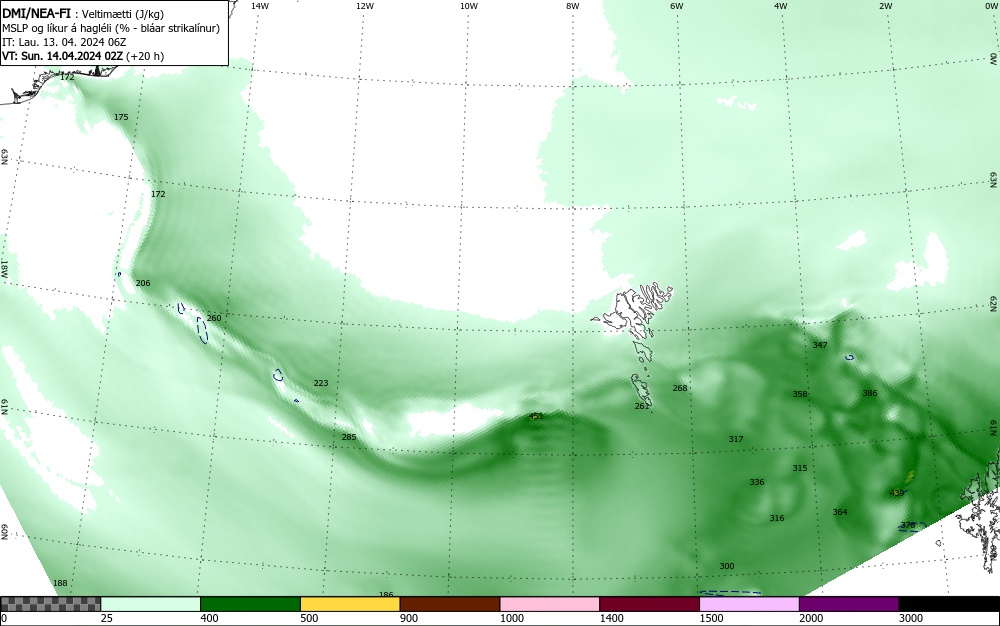Click the map value '261' near Suðuroy
Image resolution: width=1000 pixels, height=626 pixels.
(x=642, y=406)
